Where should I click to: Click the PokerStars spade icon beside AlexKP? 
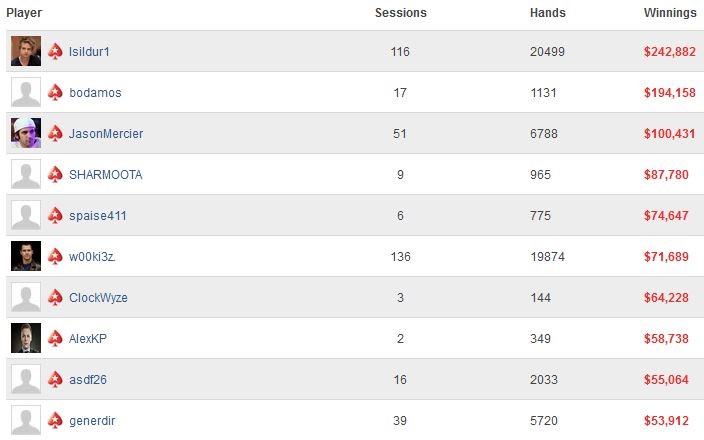click(55, 338)
